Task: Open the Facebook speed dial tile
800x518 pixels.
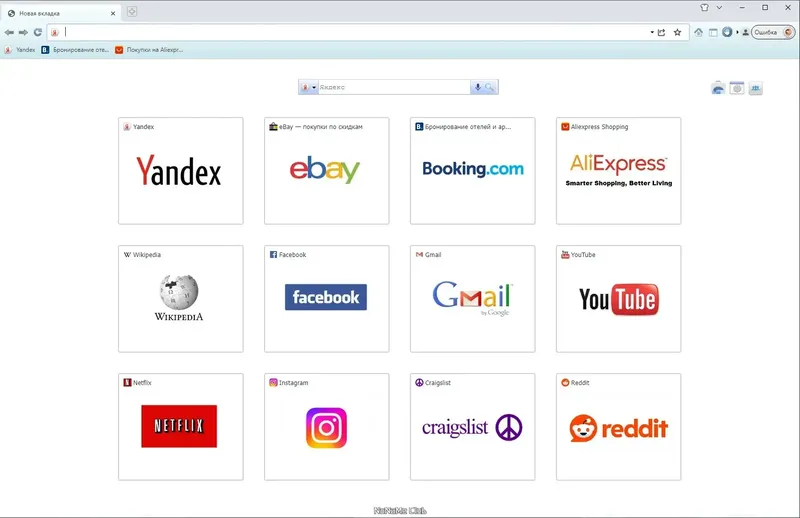Action: pyautogui.click(x=327, y=299)
